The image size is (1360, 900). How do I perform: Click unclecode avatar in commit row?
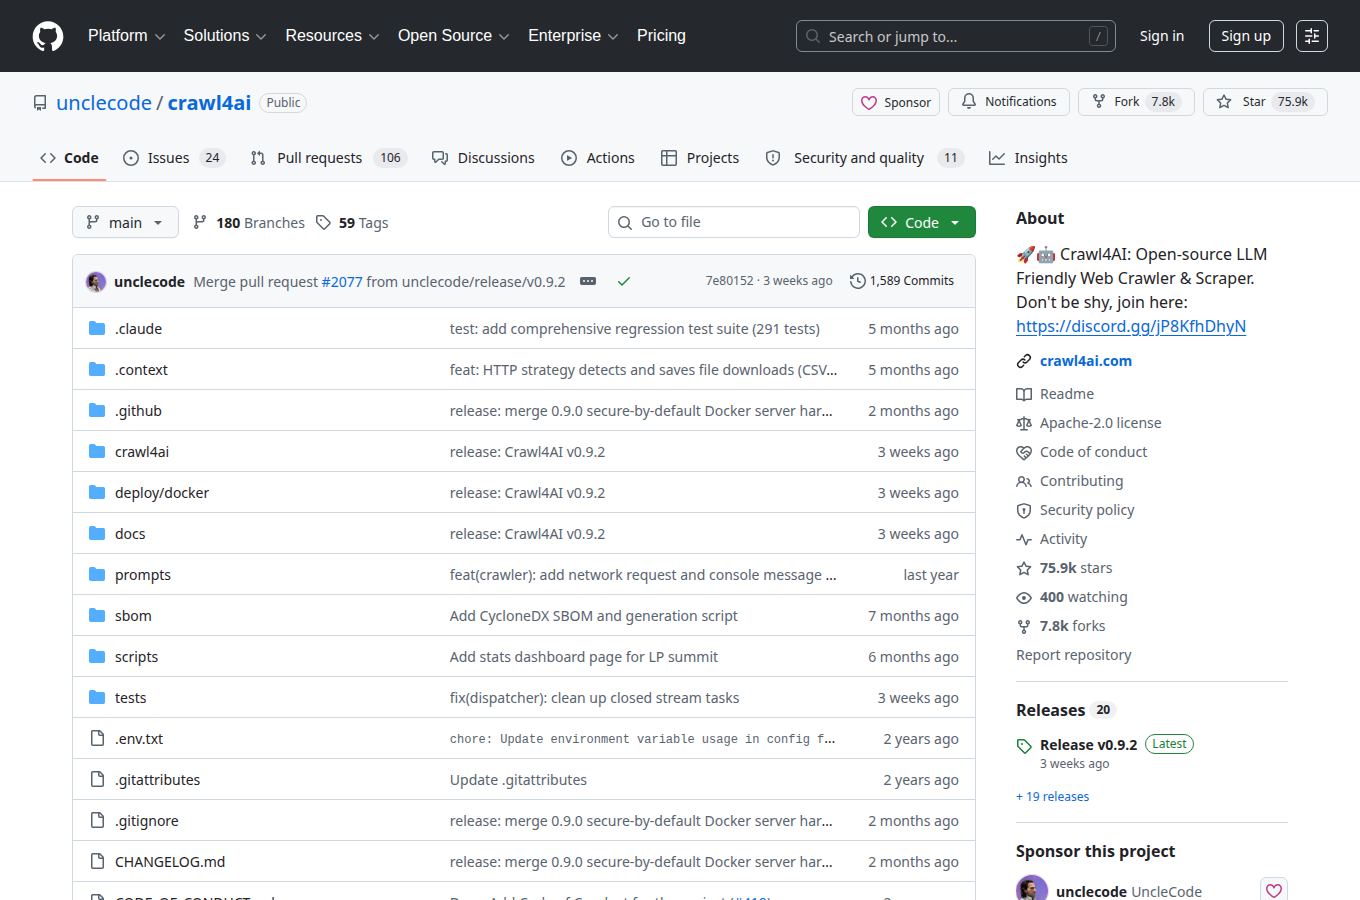click(96, 282)
